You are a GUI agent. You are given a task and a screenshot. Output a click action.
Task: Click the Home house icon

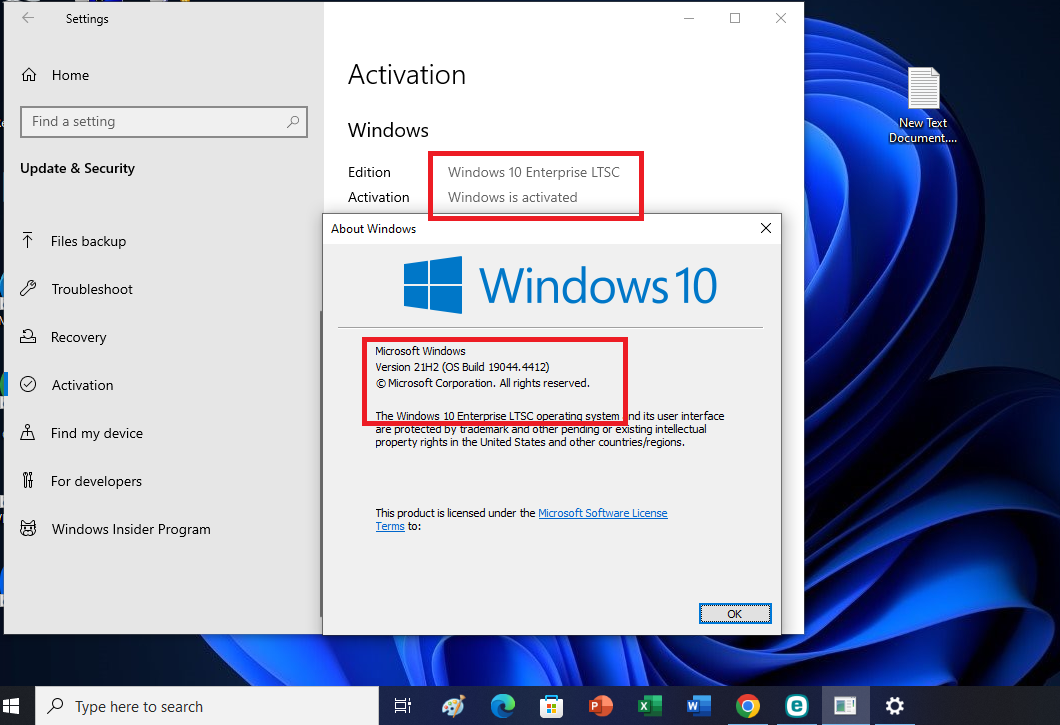pos(29,74)
